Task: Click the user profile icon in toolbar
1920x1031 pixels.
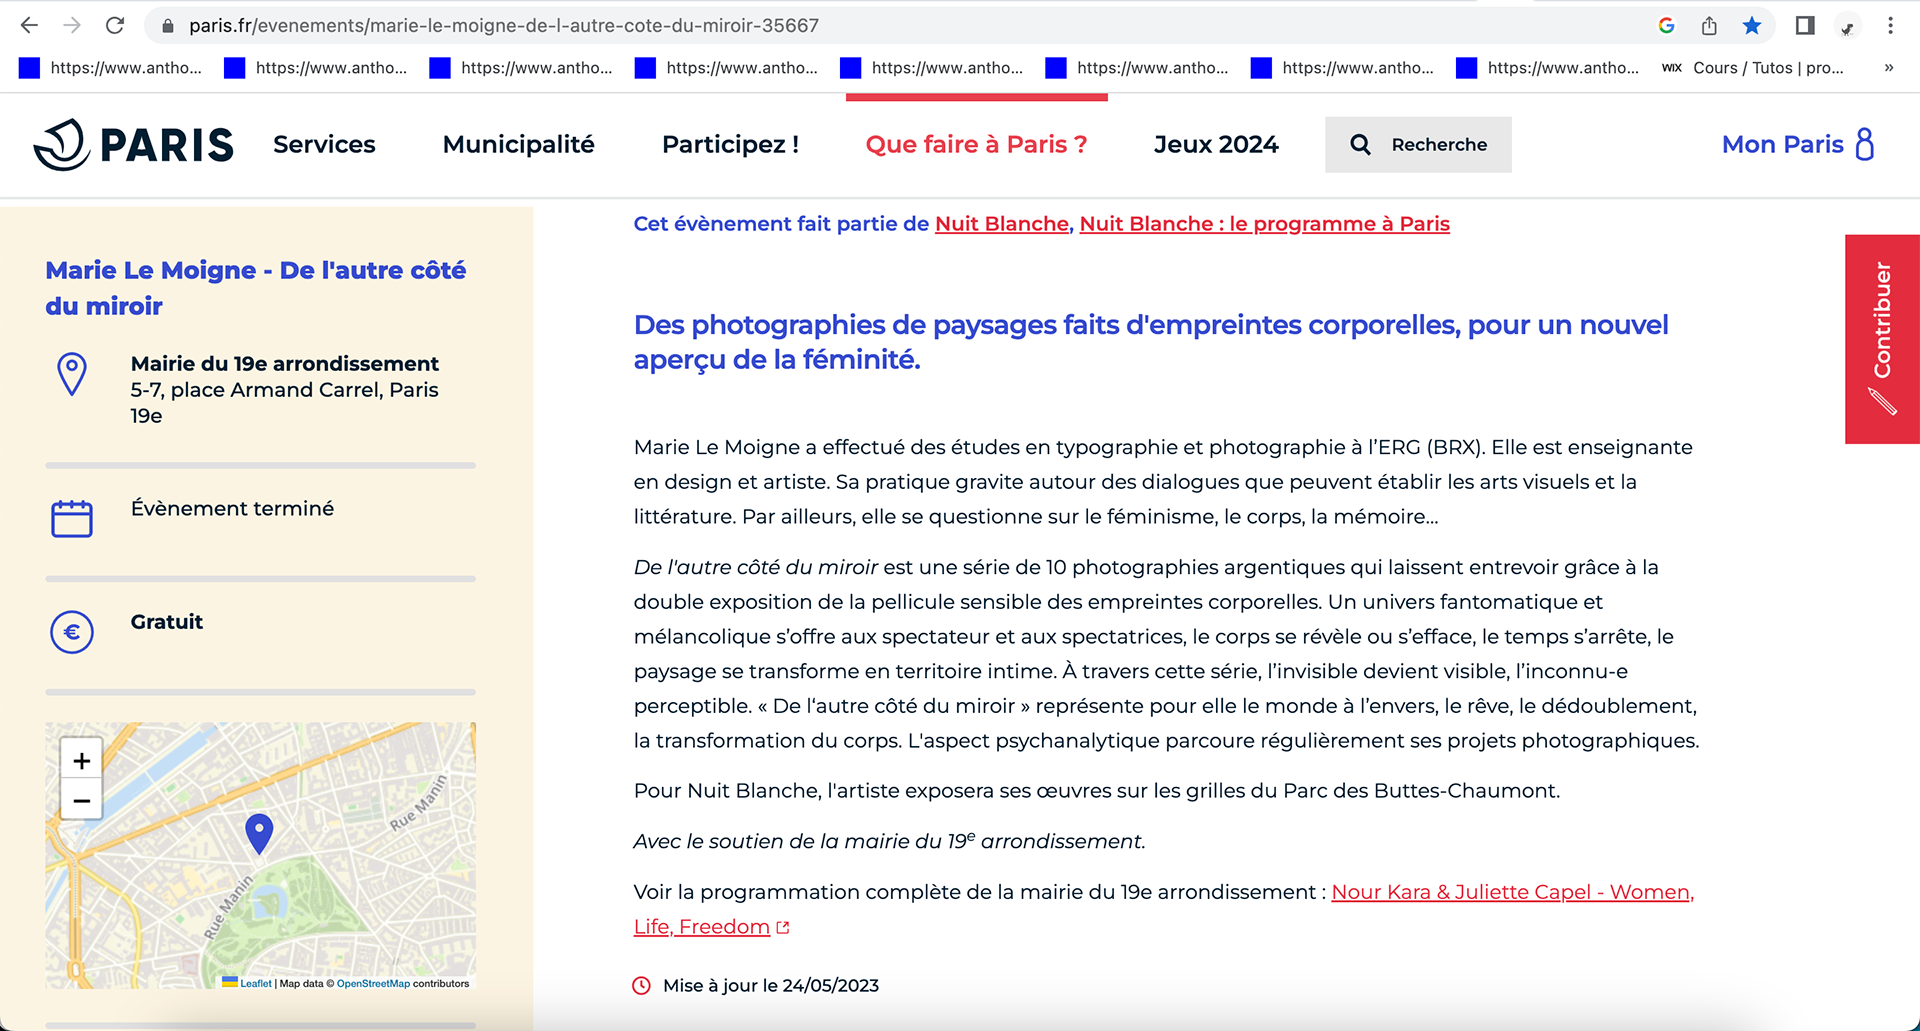Action: click(1848, 26)
